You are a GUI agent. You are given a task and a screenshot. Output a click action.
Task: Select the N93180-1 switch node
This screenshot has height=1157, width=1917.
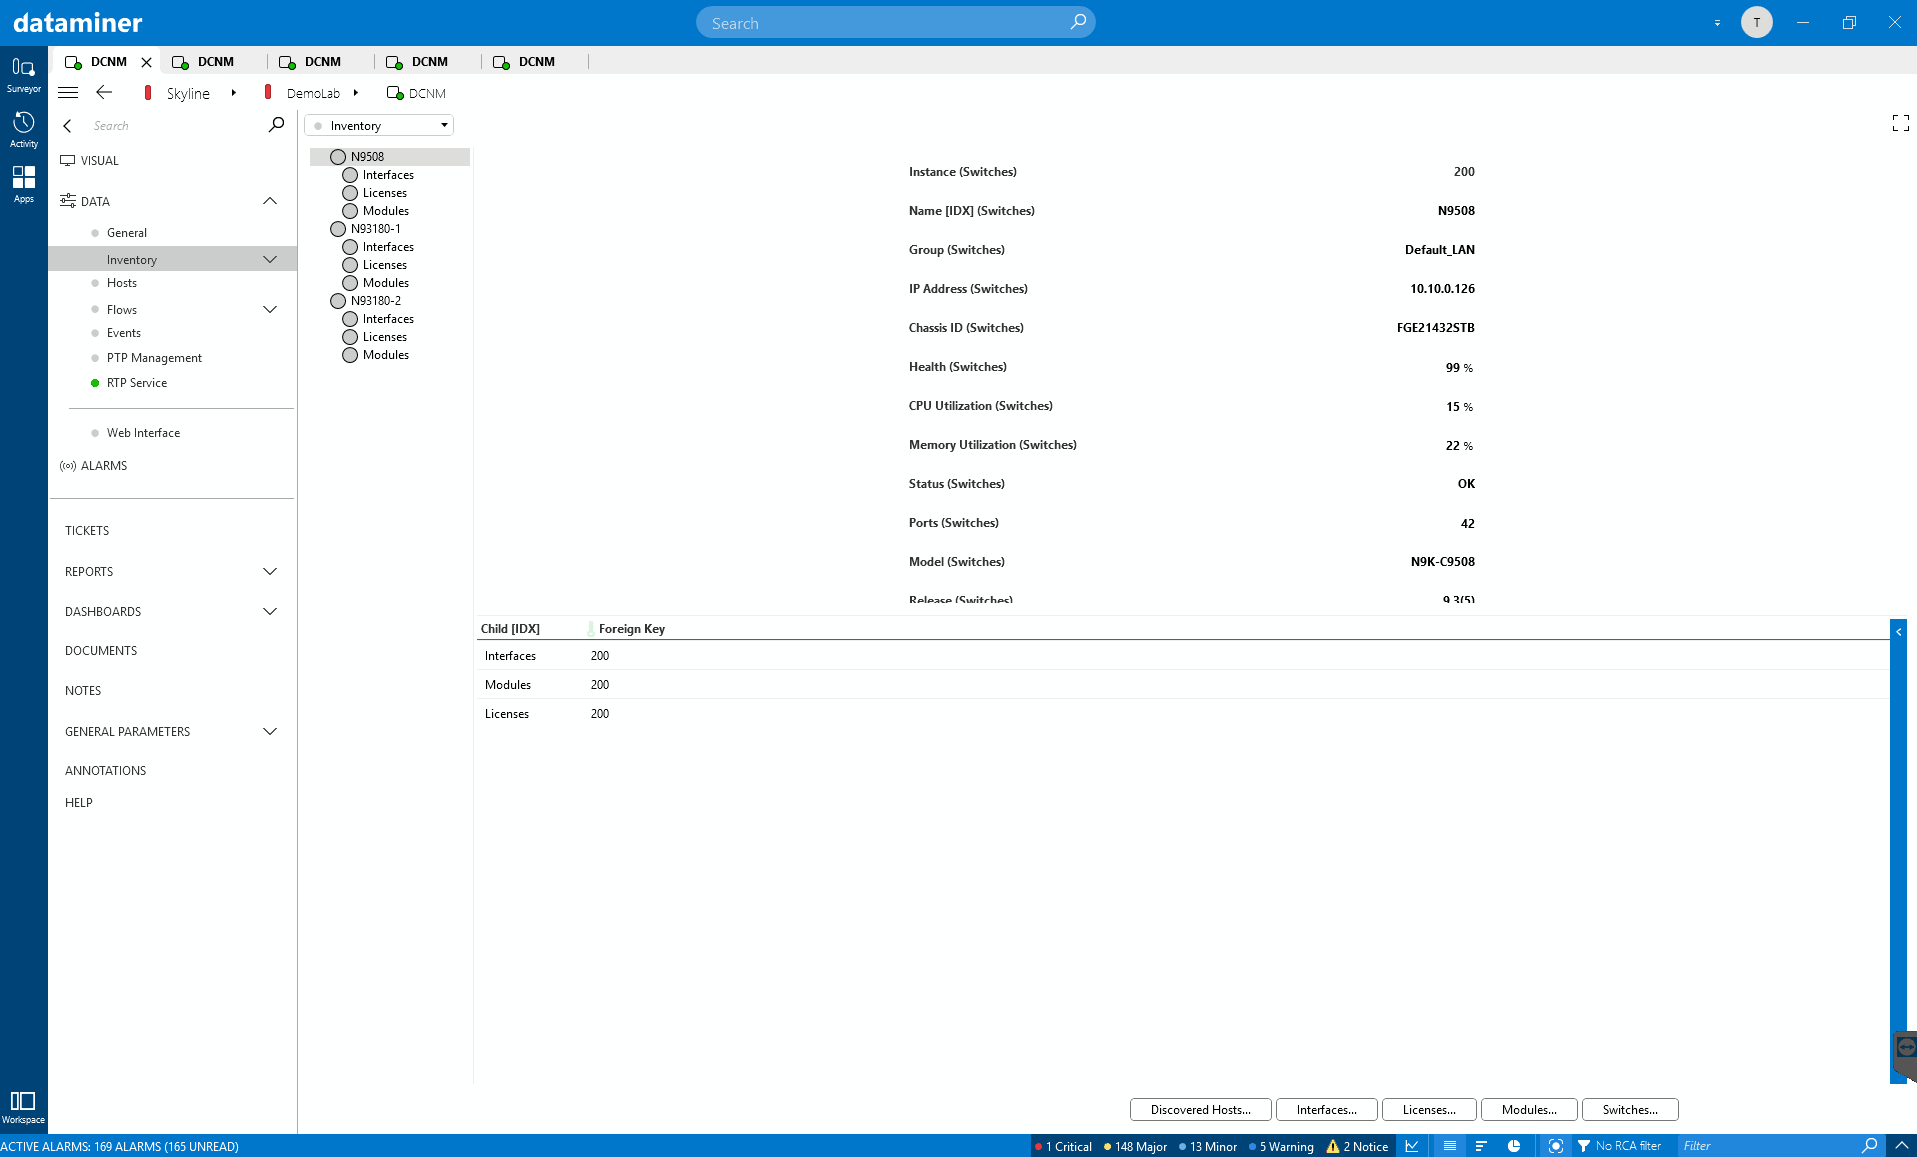click(x=376, y=229)
